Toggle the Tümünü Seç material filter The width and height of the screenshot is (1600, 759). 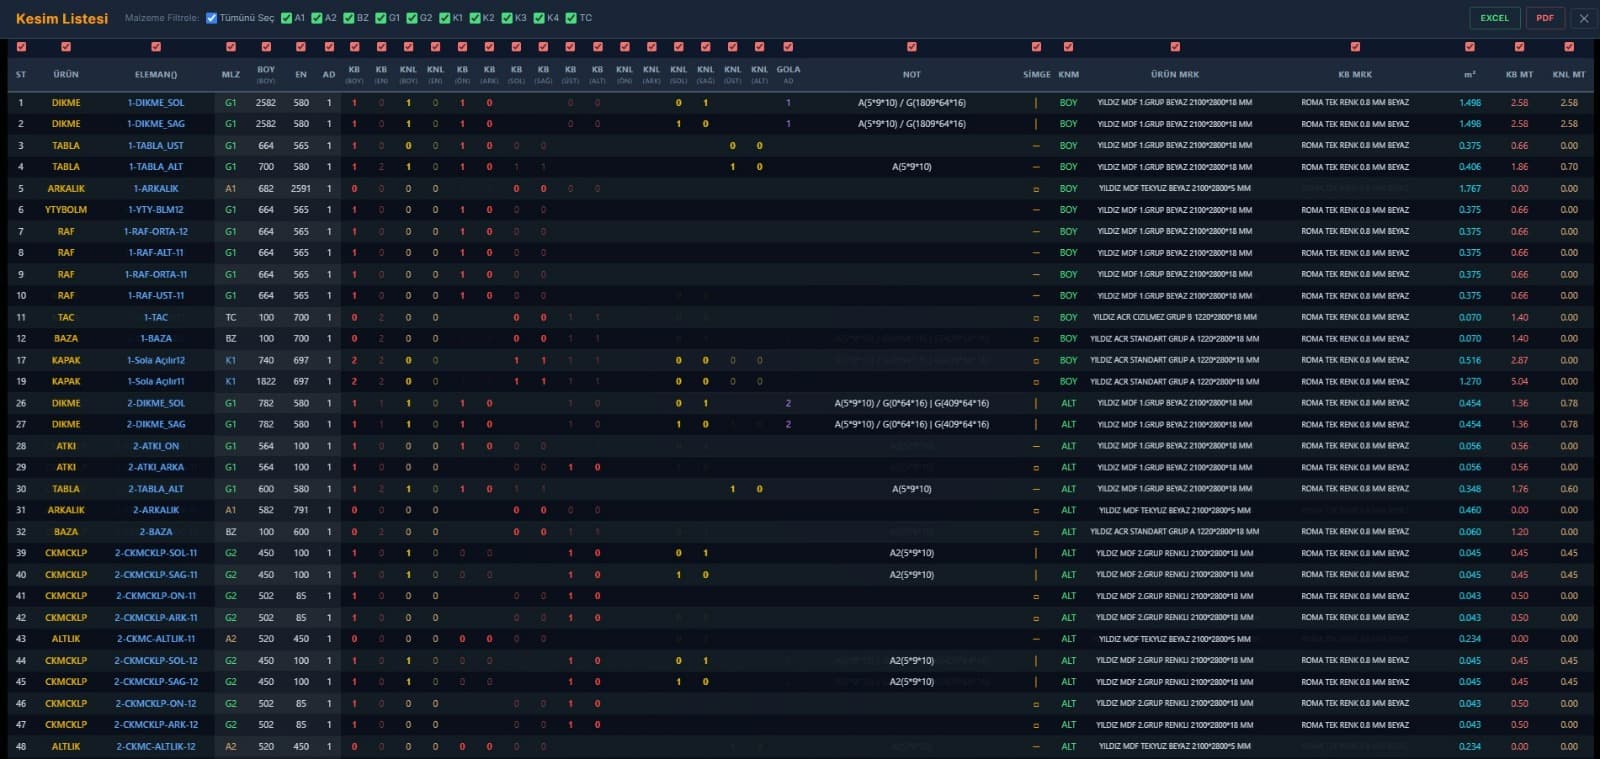(211, 18)
